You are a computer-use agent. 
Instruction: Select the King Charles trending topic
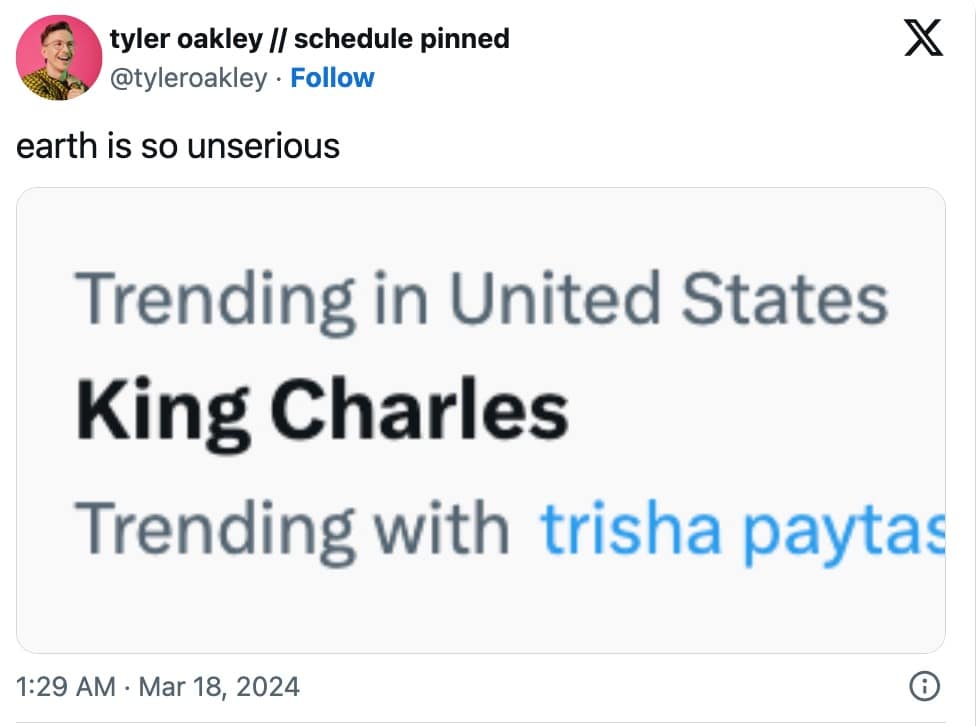325,406
